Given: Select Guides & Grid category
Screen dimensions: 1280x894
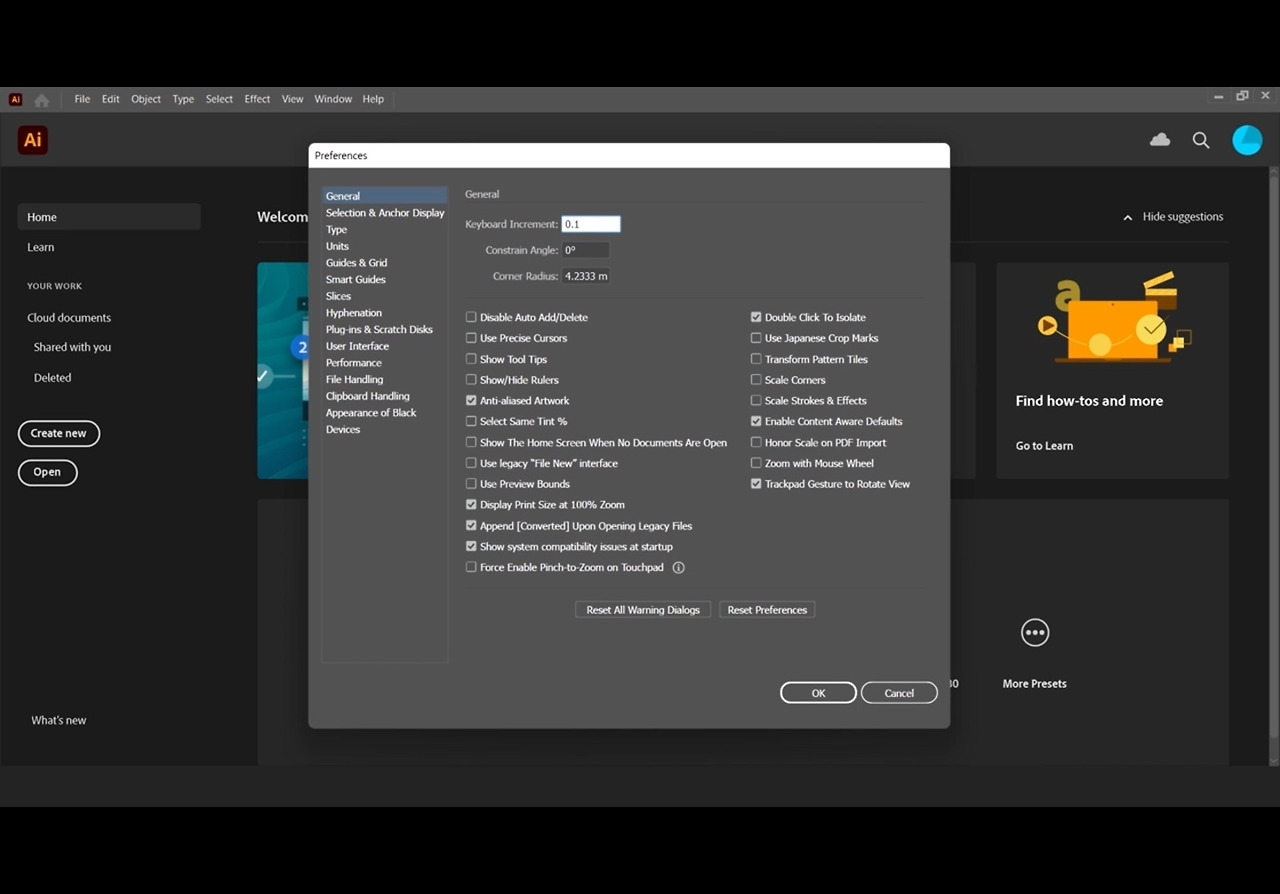Looking at the screenshot, I should pyautogui.click(x=357, y=263).
